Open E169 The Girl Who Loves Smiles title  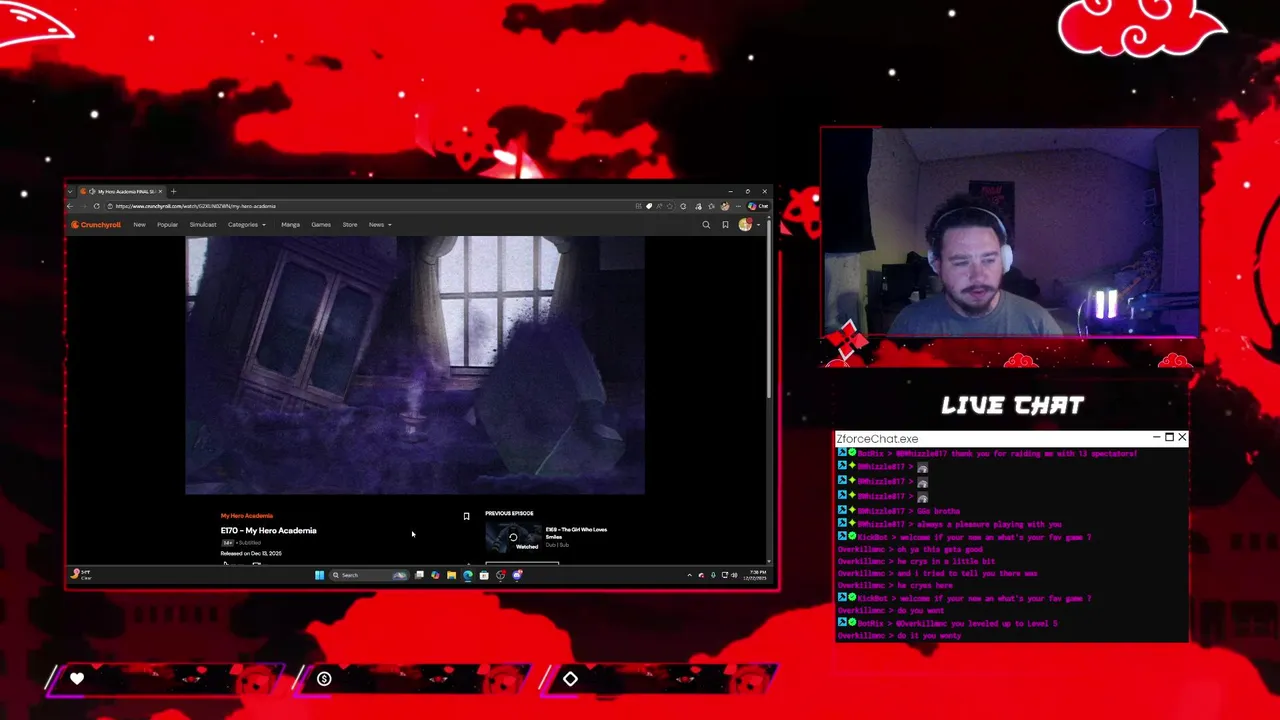click(x=576, y=533)
